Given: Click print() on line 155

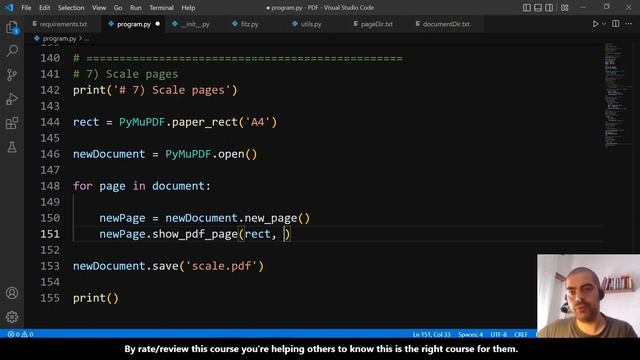Looking at the screenshot, I should pyautogui.click(x=96, y=298).
